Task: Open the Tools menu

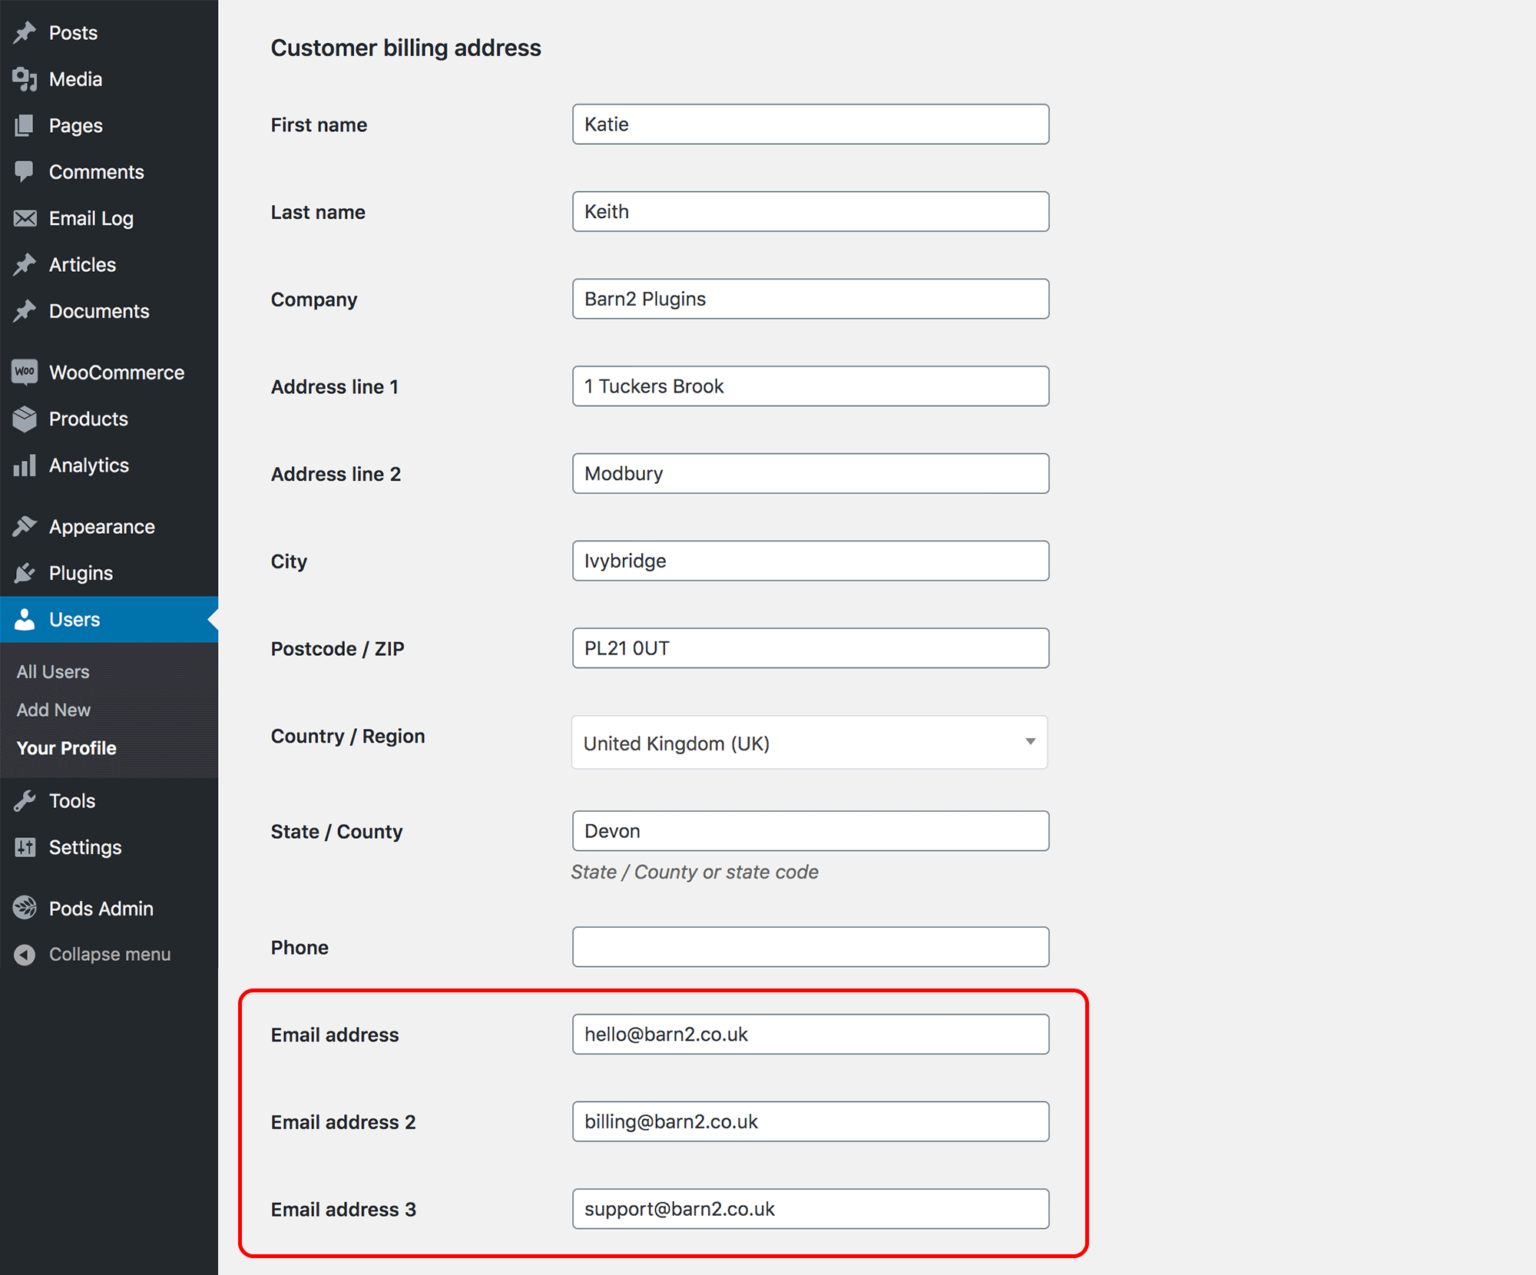Action: click(x=69, y=800)
